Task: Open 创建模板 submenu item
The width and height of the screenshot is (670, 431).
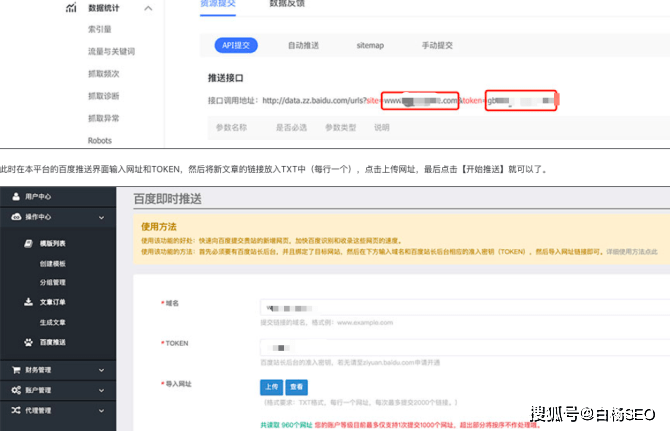Action: (x=53, y=264)
